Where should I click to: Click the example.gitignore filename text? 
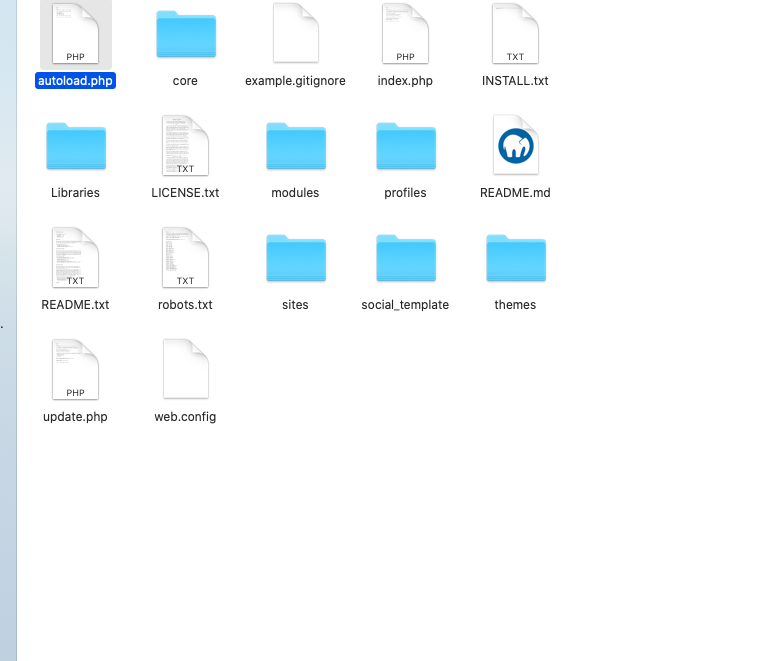[x=295, y=81]
